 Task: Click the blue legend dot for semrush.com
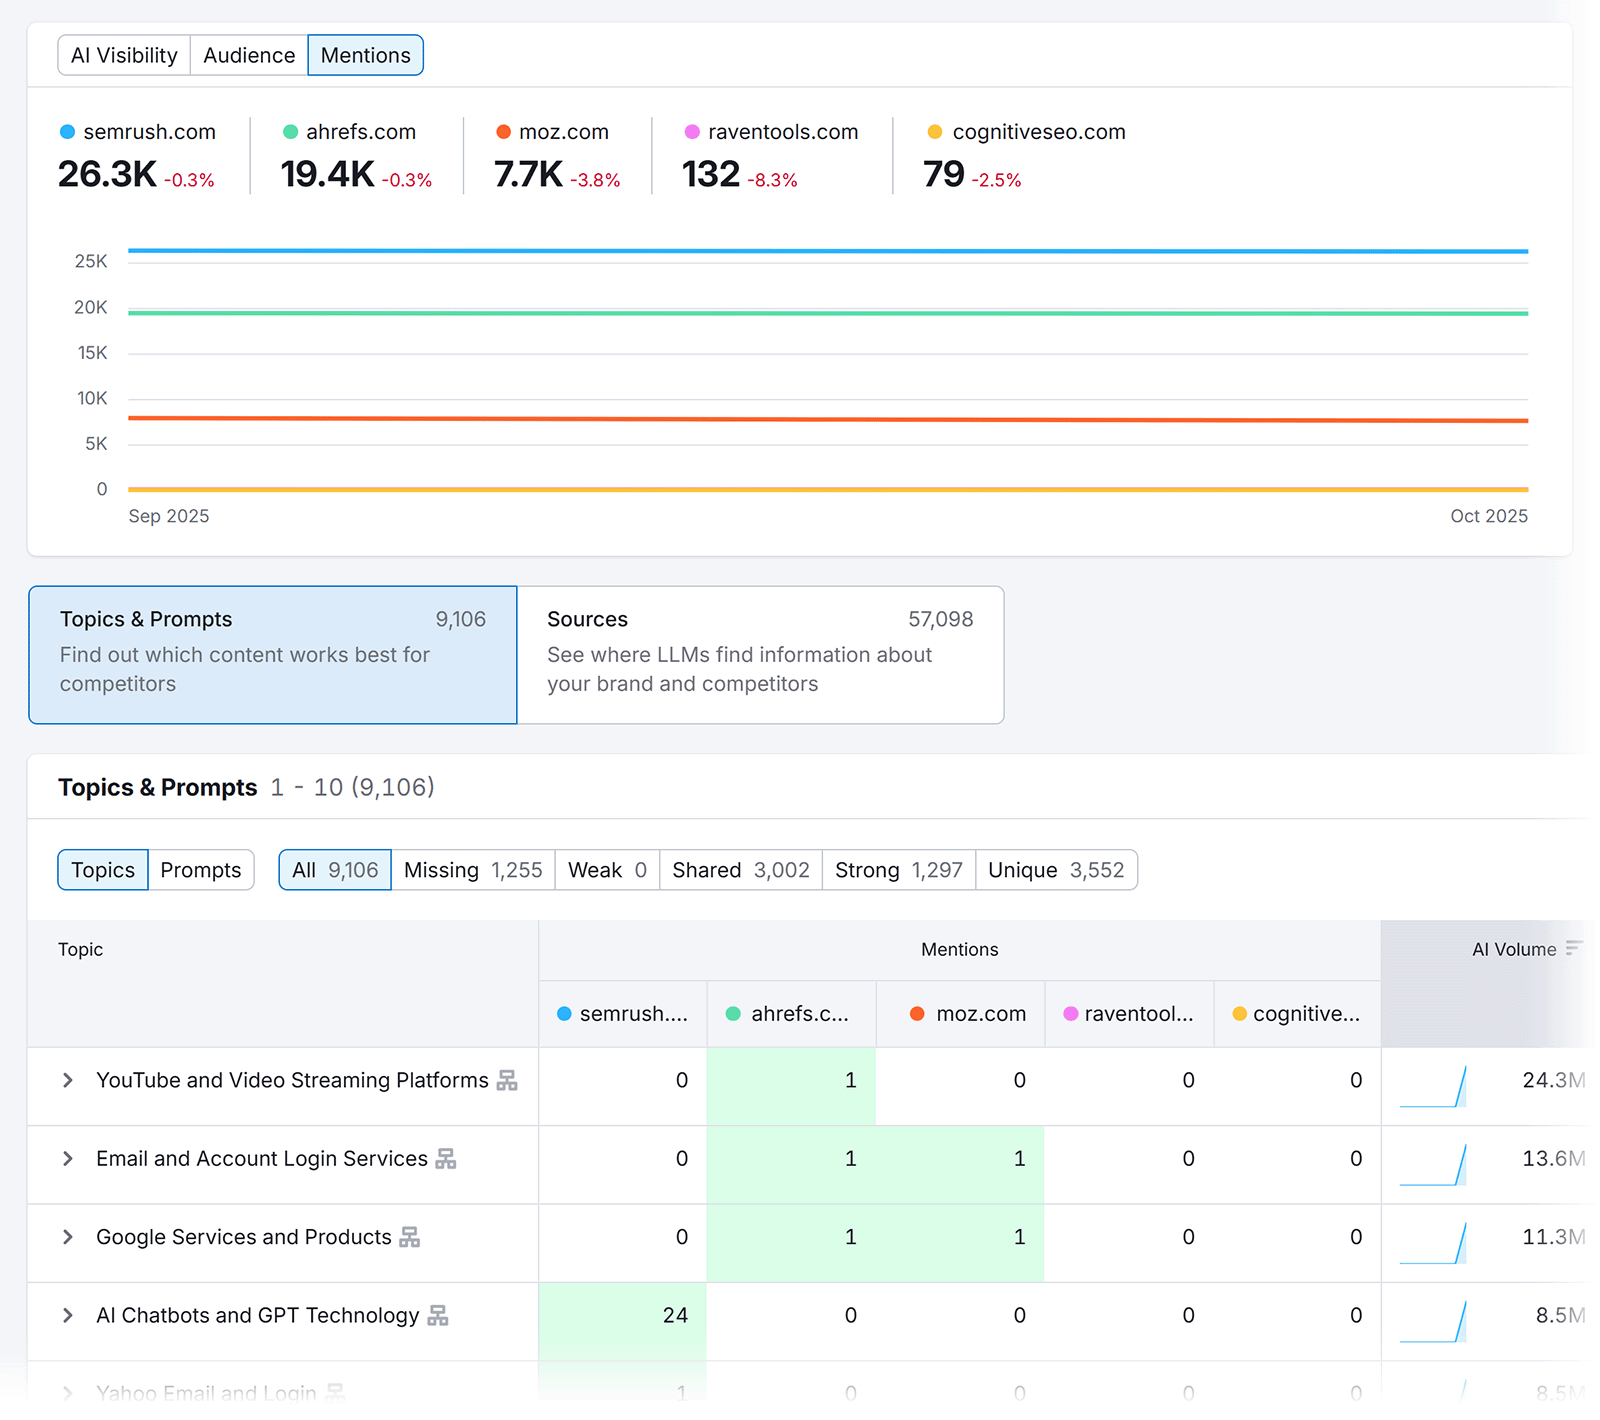[67, 131]
